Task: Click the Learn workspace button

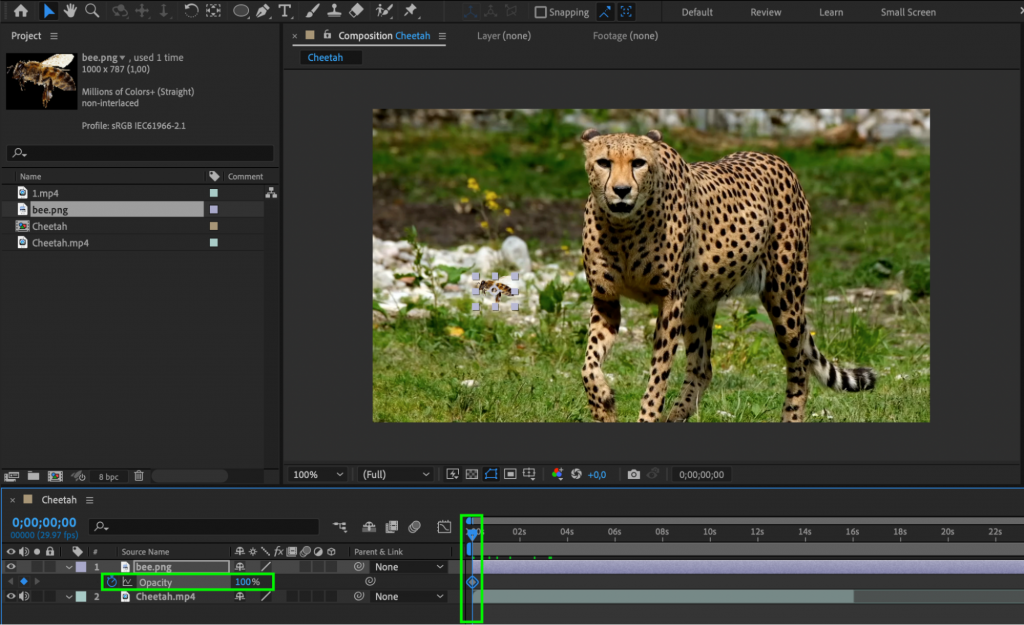Action: pos(831,11)
